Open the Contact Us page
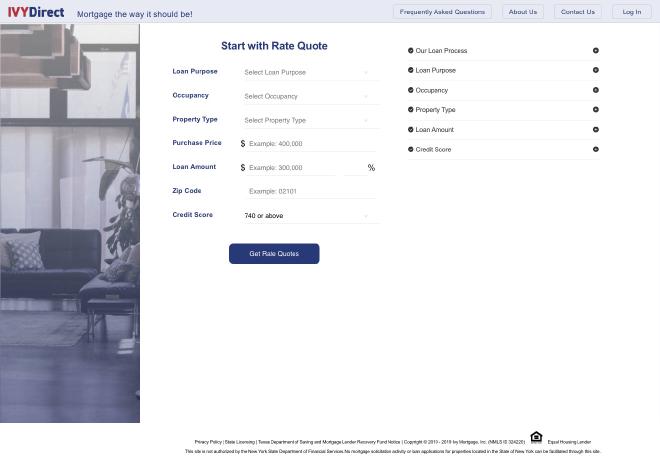 tap(577, 12)
